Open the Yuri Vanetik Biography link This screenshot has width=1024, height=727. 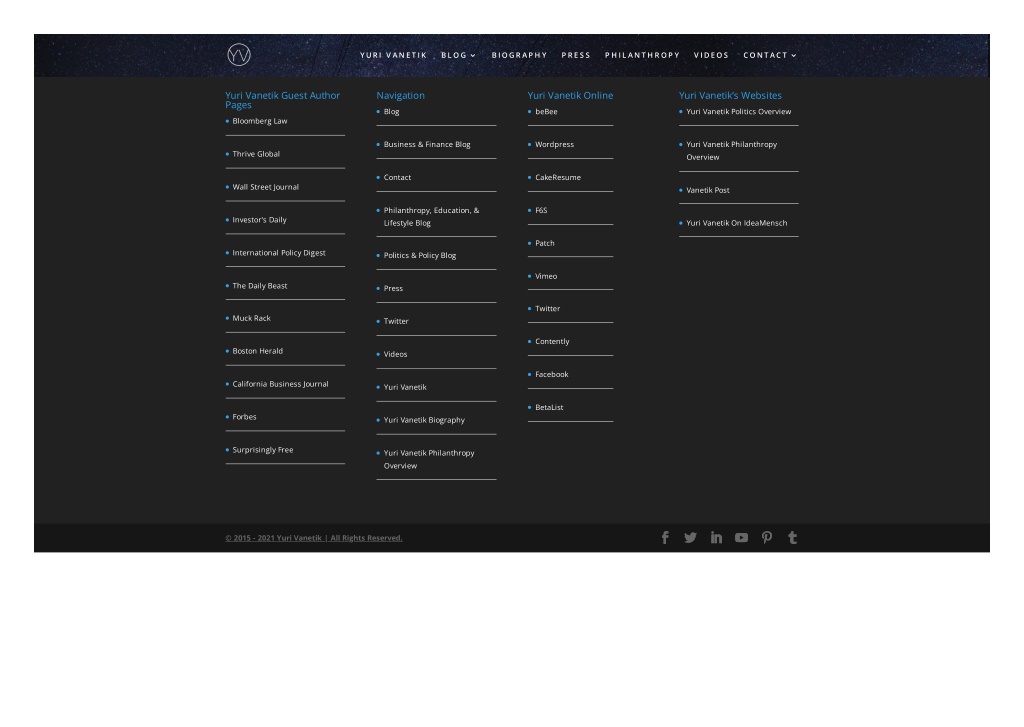tap(424, 420)
